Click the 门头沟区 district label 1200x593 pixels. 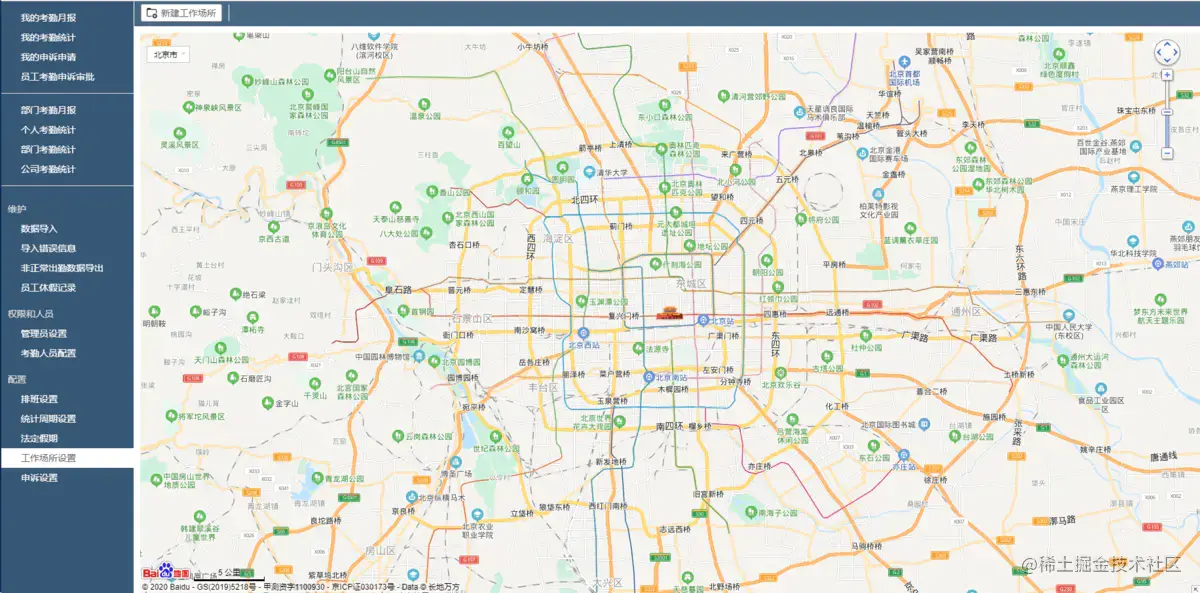332,267
